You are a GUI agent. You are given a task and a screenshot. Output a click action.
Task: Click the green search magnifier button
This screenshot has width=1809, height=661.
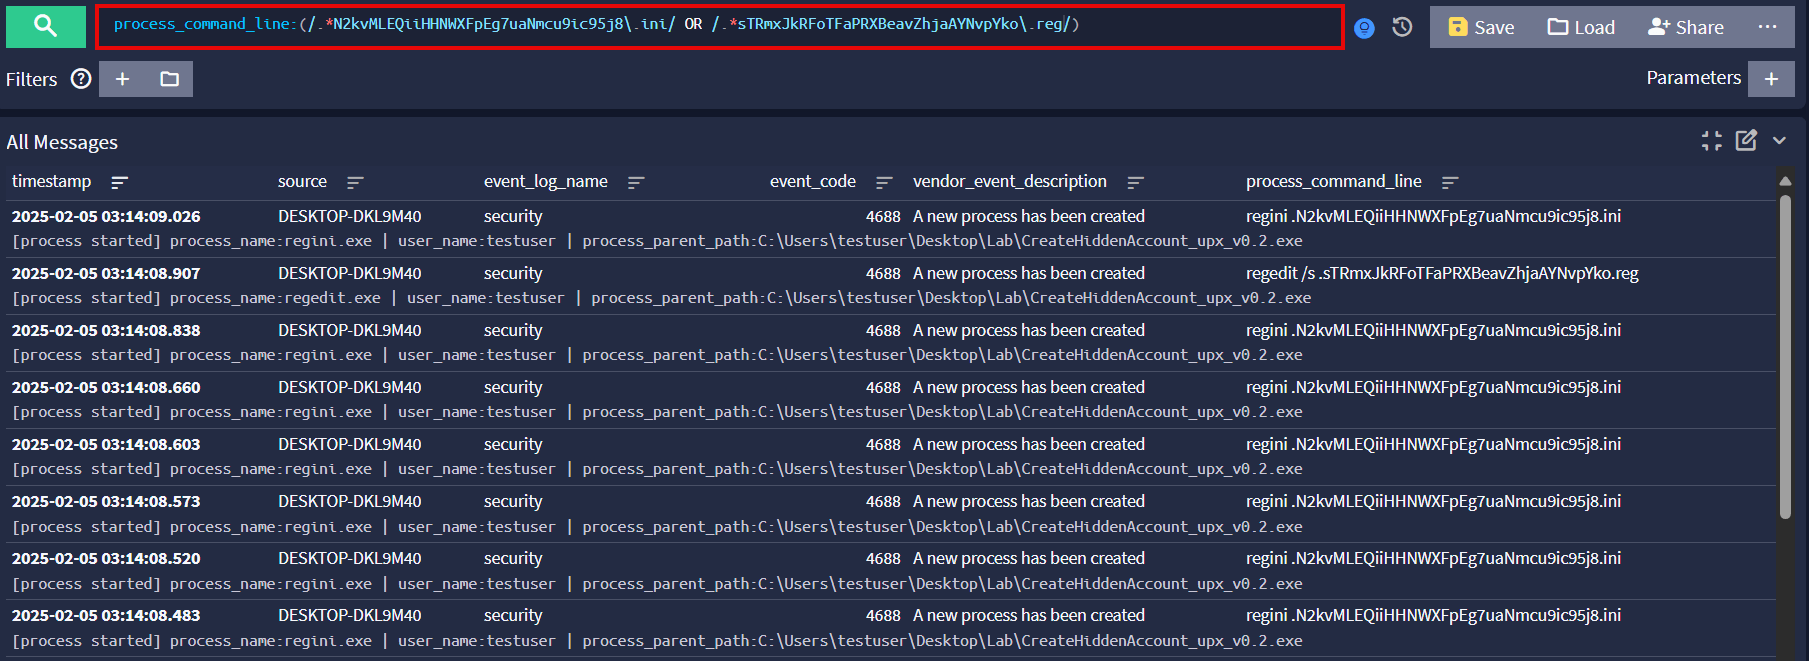click(45, 26)
